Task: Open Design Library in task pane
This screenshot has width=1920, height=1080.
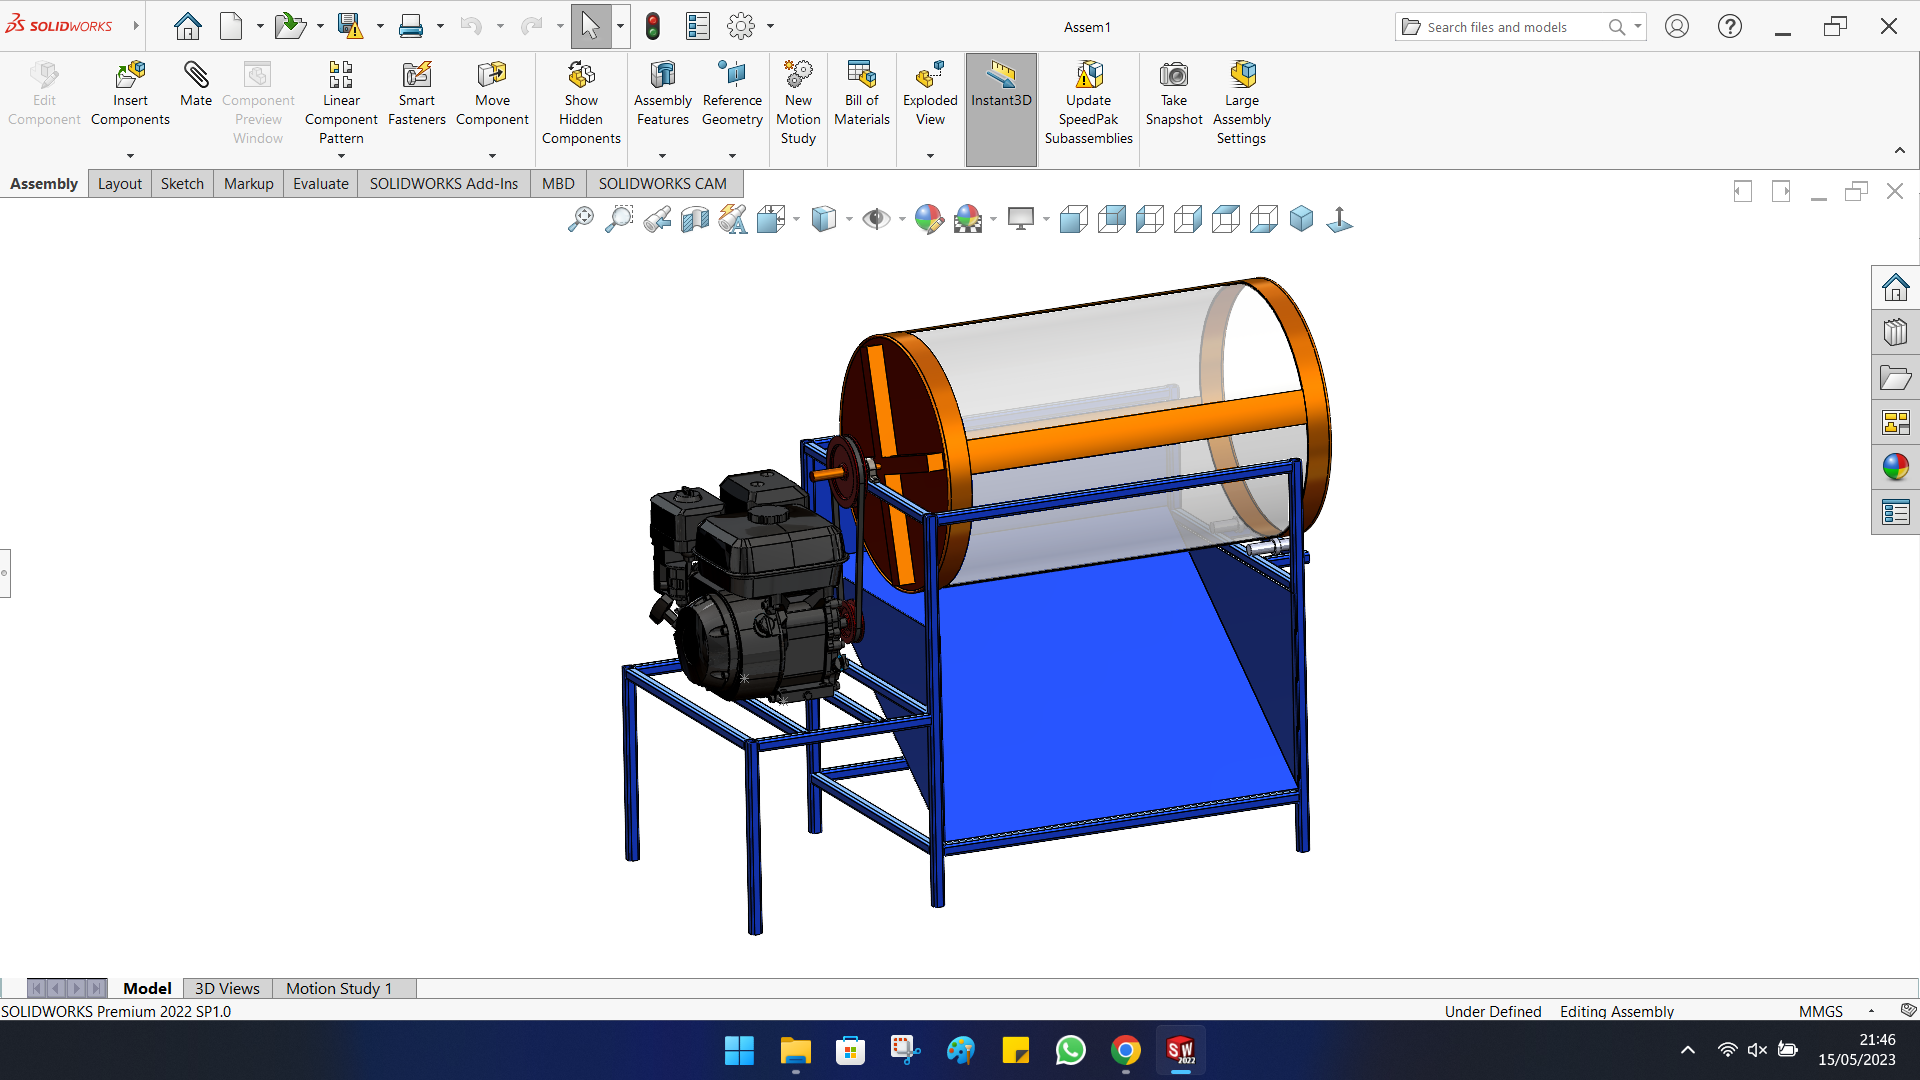Action: pos(1895,332)
